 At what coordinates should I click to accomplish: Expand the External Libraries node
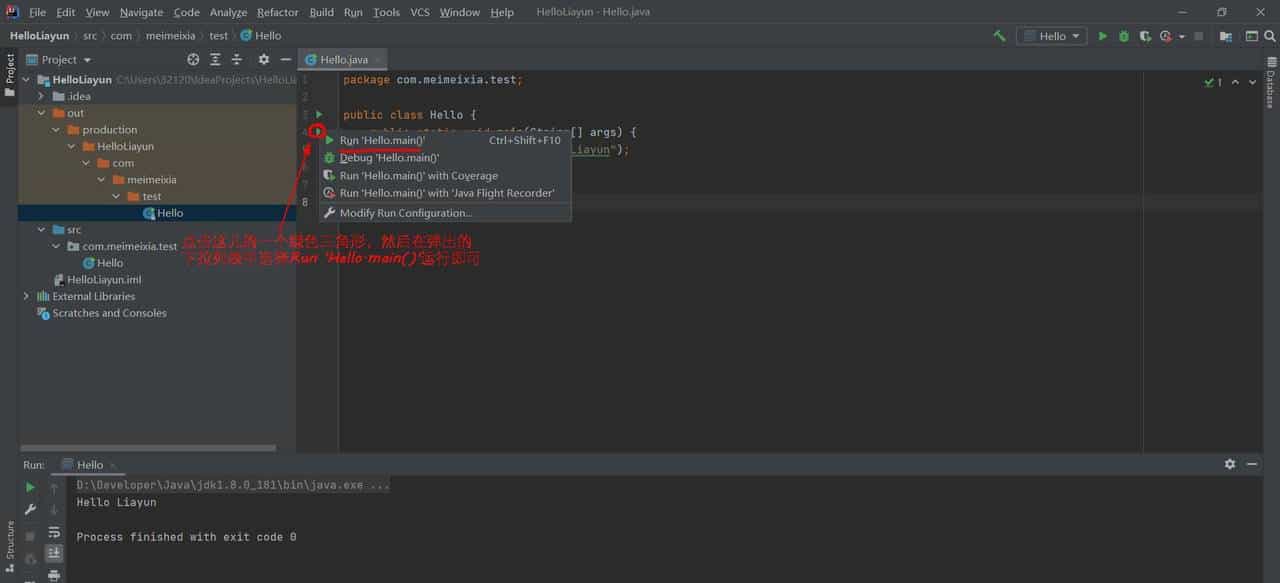[x=25, y=296]
